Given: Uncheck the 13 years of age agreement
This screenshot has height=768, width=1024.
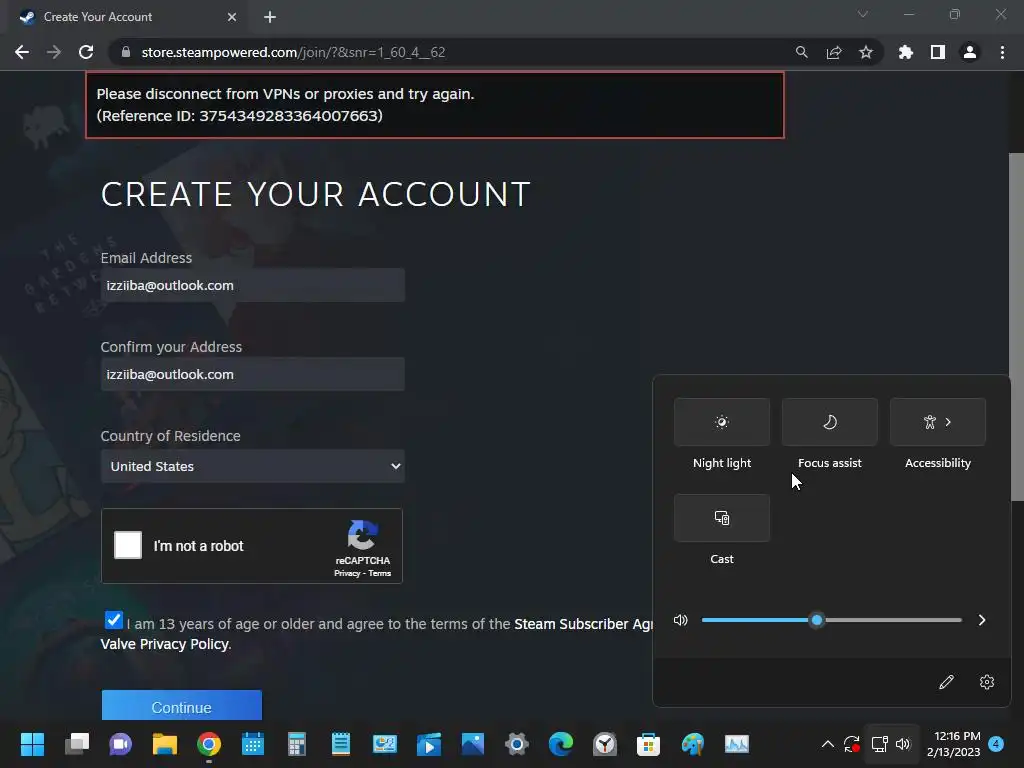Looking at the screenshot, I should [x=114, y=620].
